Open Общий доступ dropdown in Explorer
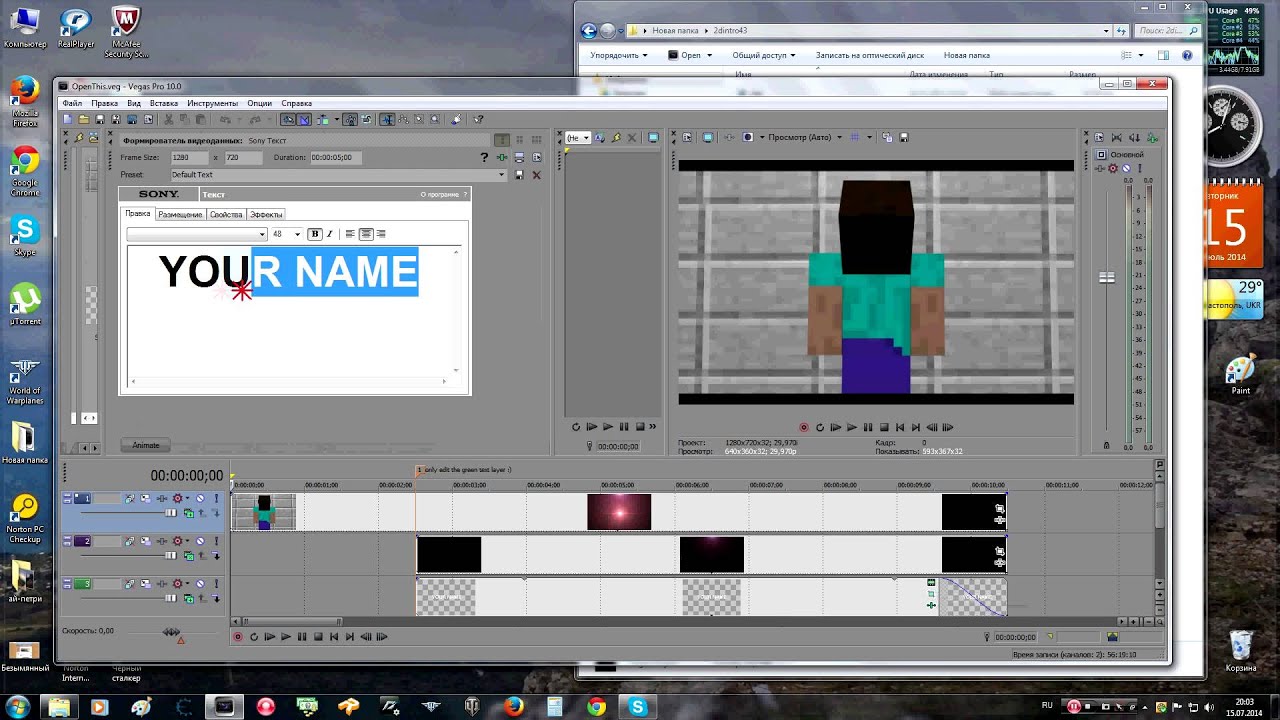Screen dimensions: 1280x720 [764, 56]
